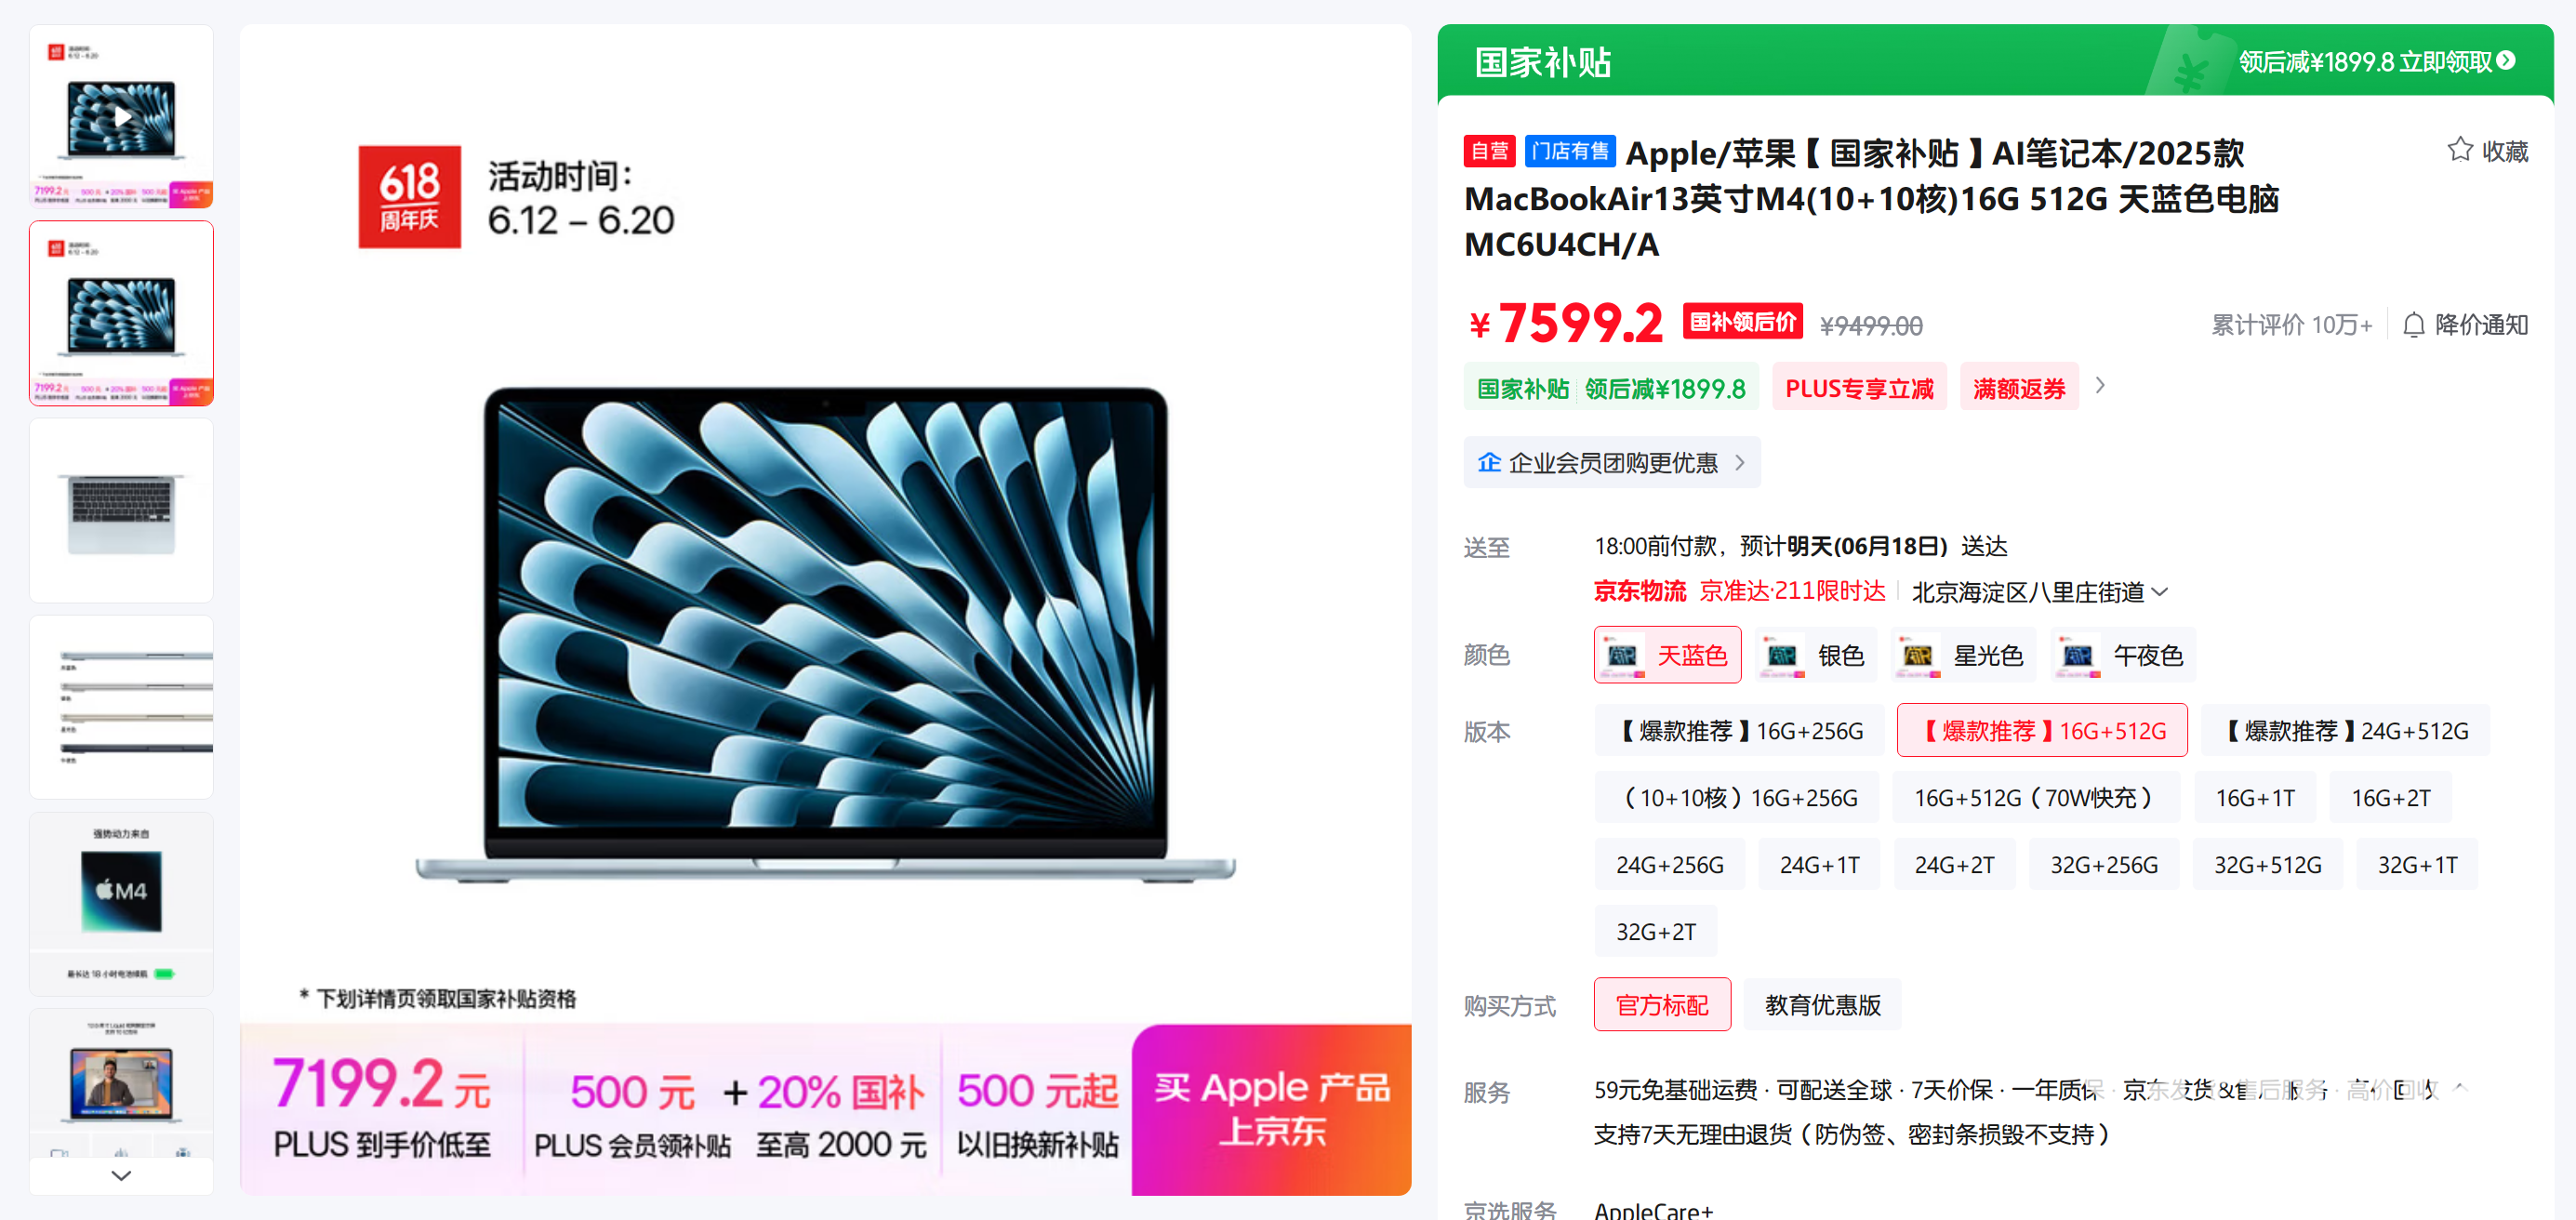Open the 企业会员团购更优惠 link
The width and height of the screenshot is (2576, 1220).
pos(1612,462)
